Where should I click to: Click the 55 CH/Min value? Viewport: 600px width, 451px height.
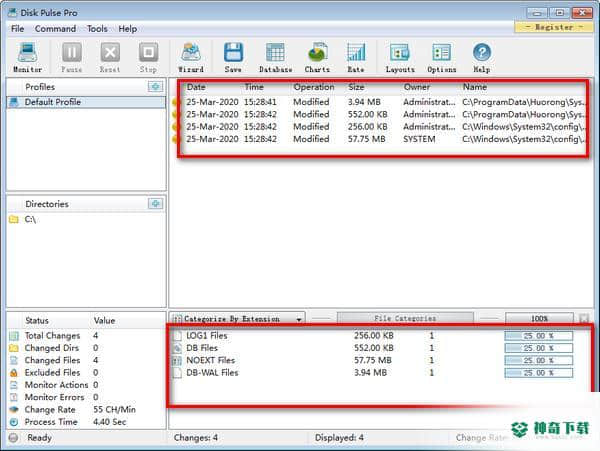point(114,410)
